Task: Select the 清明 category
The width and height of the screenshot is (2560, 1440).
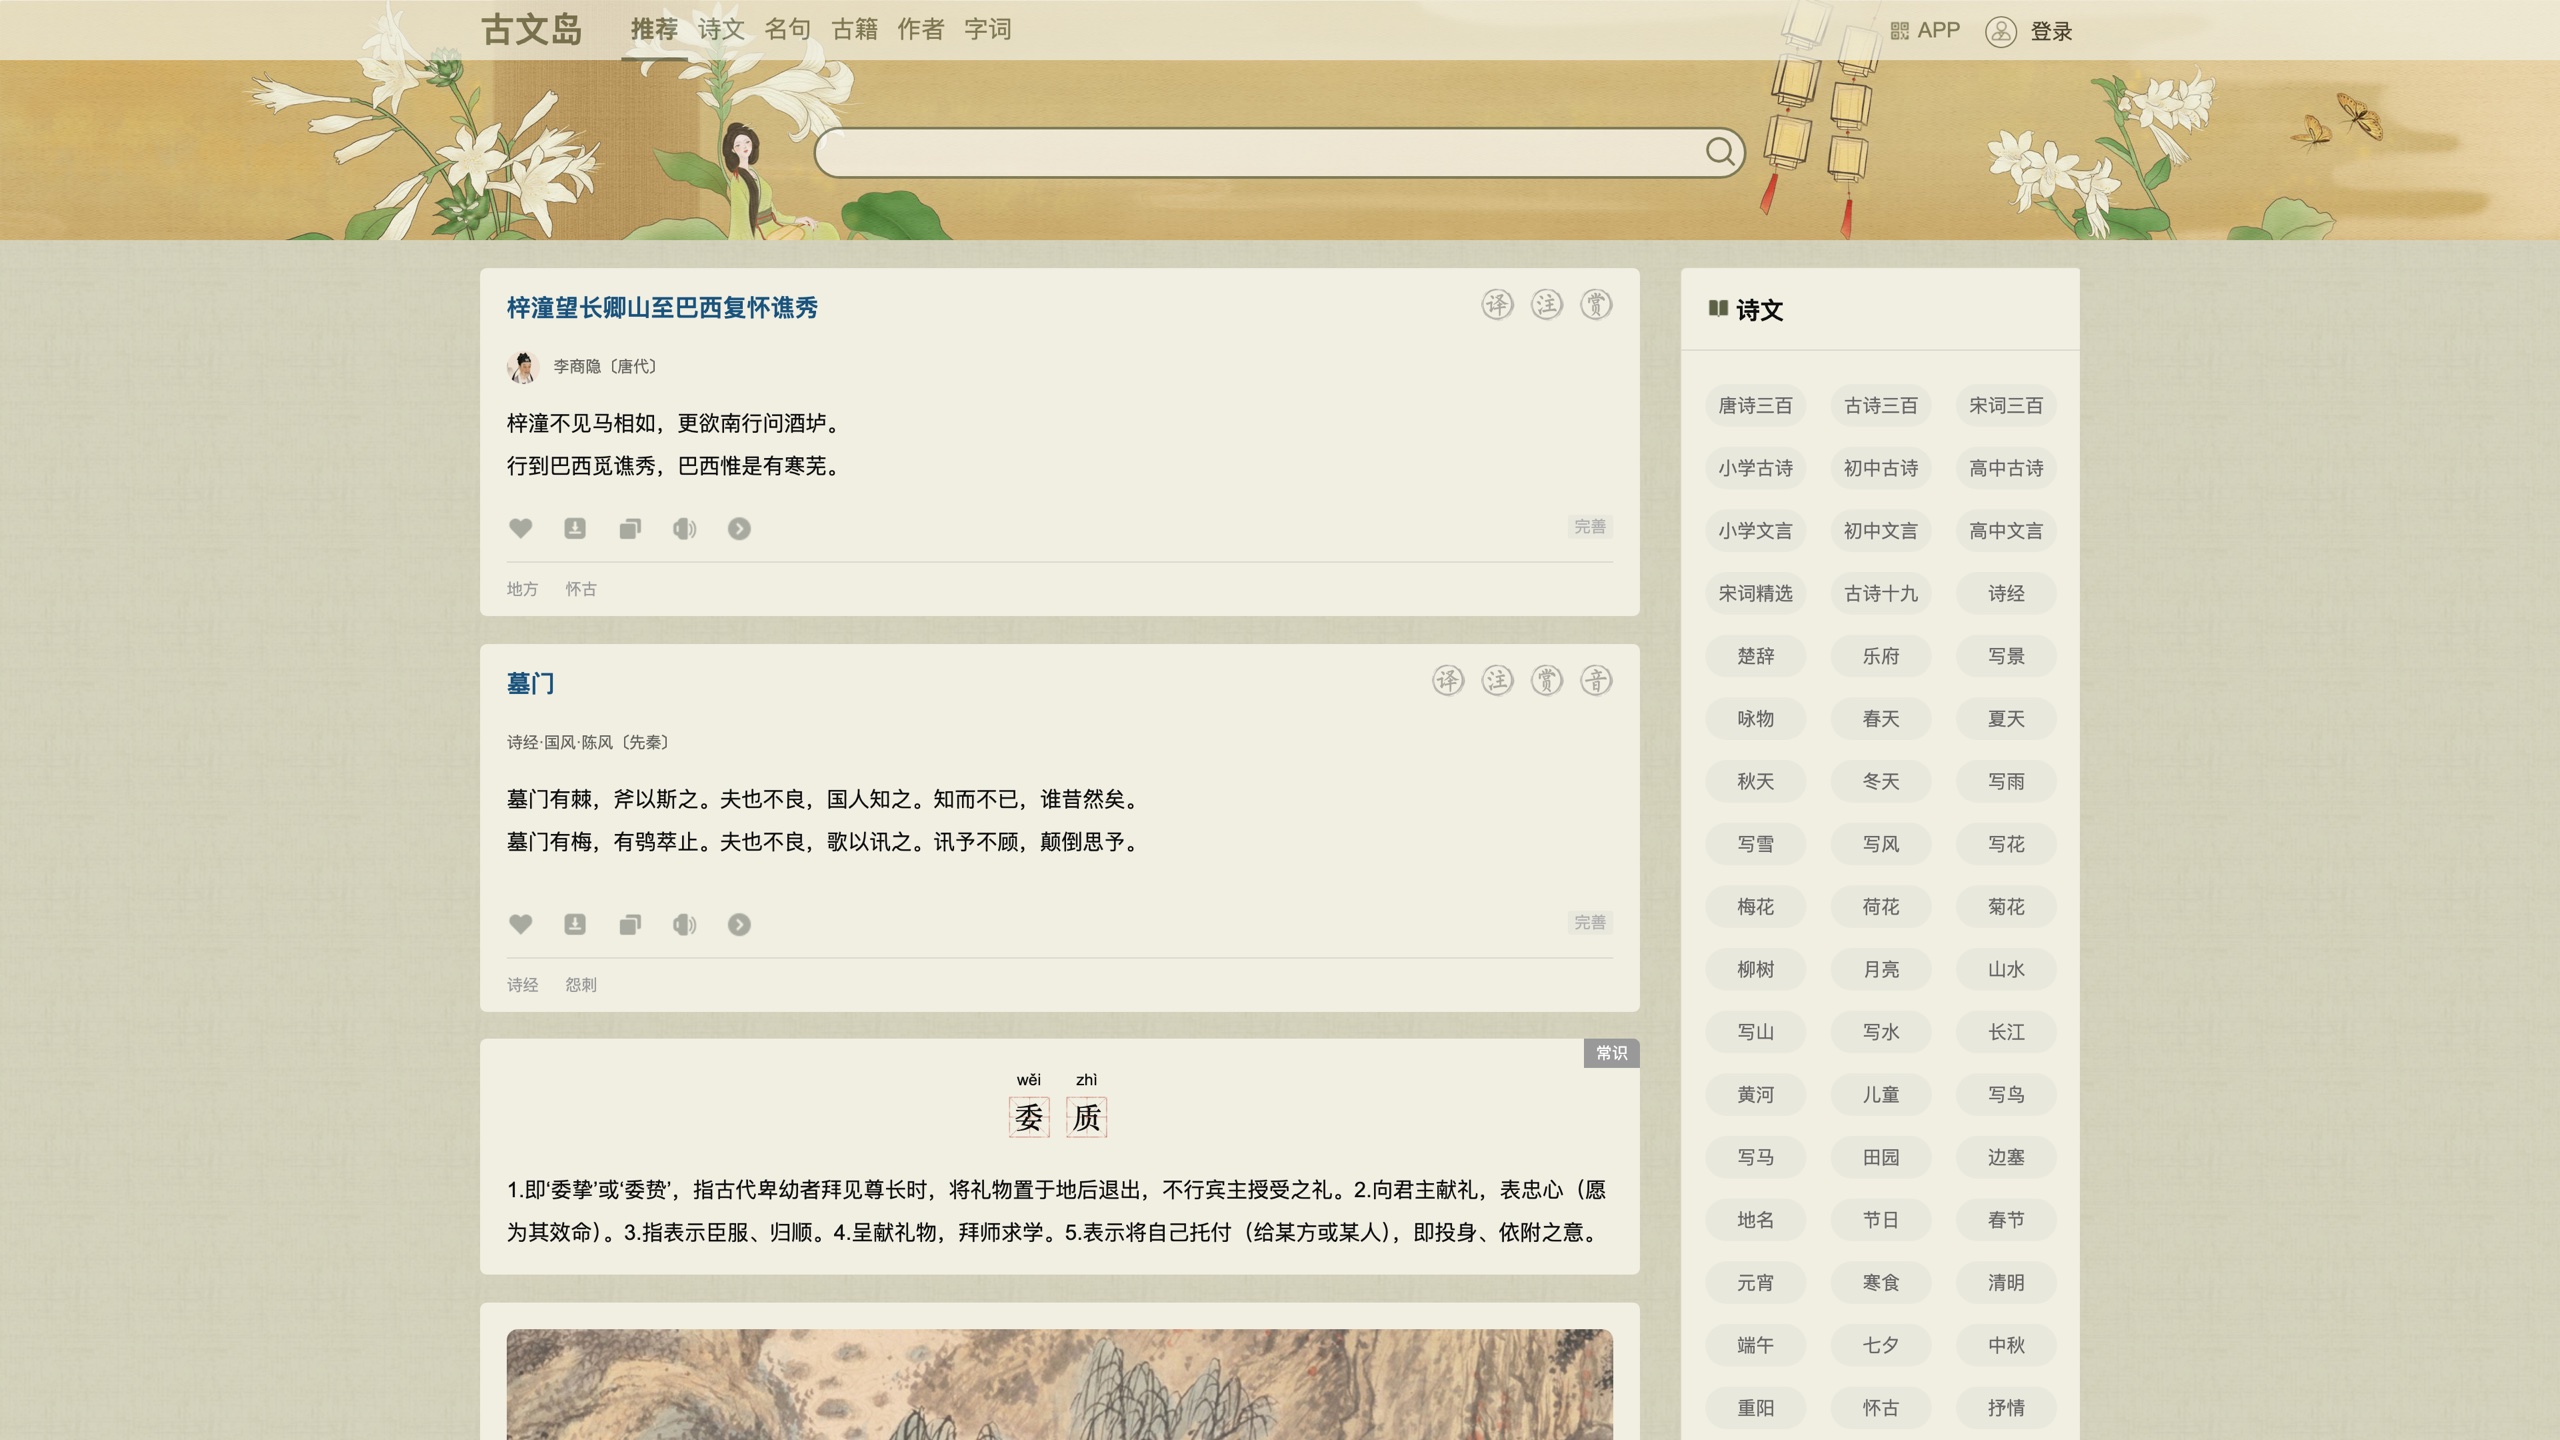Action: click(2006, 1283)
